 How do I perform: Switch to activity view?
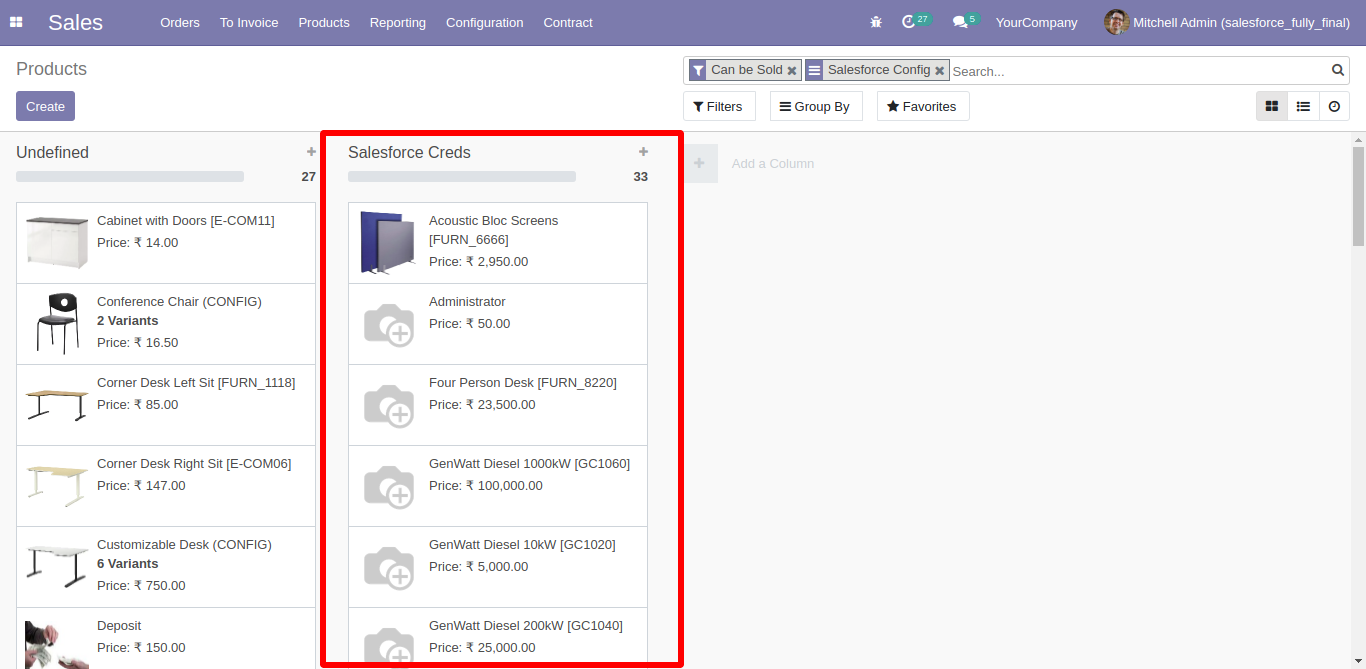(x=1334, y=106)
